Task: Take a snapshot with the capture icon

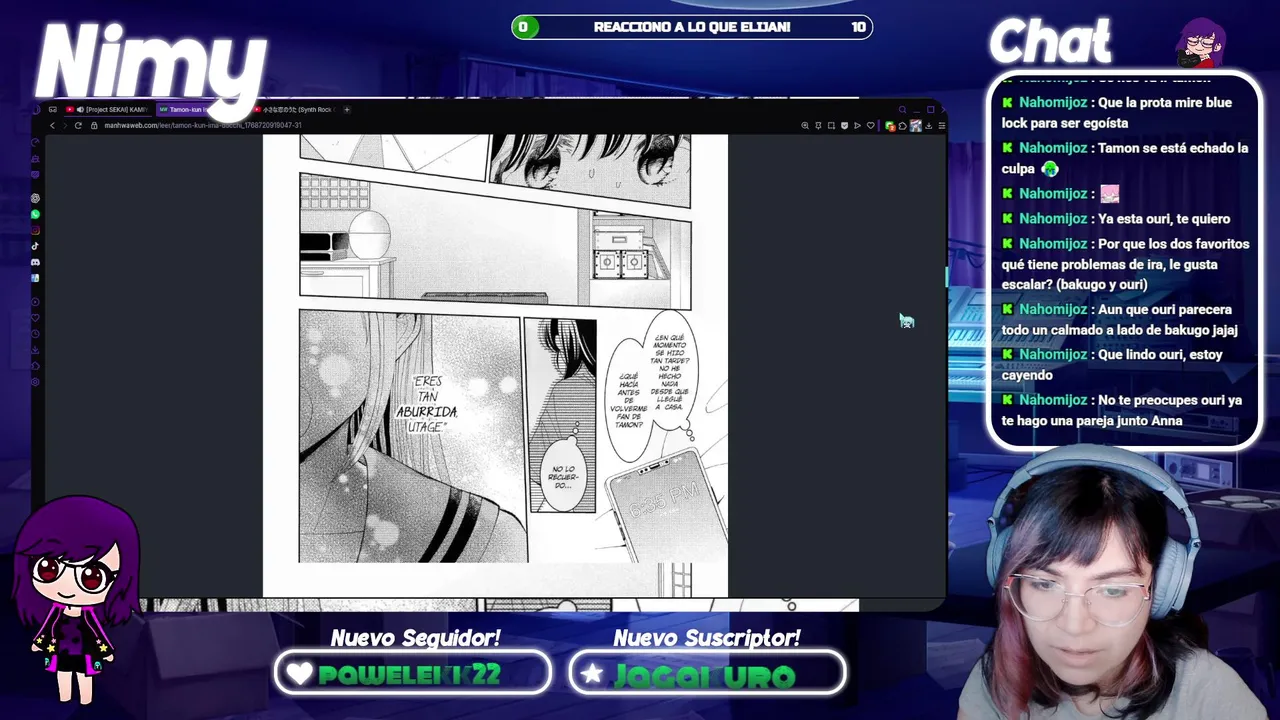Action: pos(831,126)
